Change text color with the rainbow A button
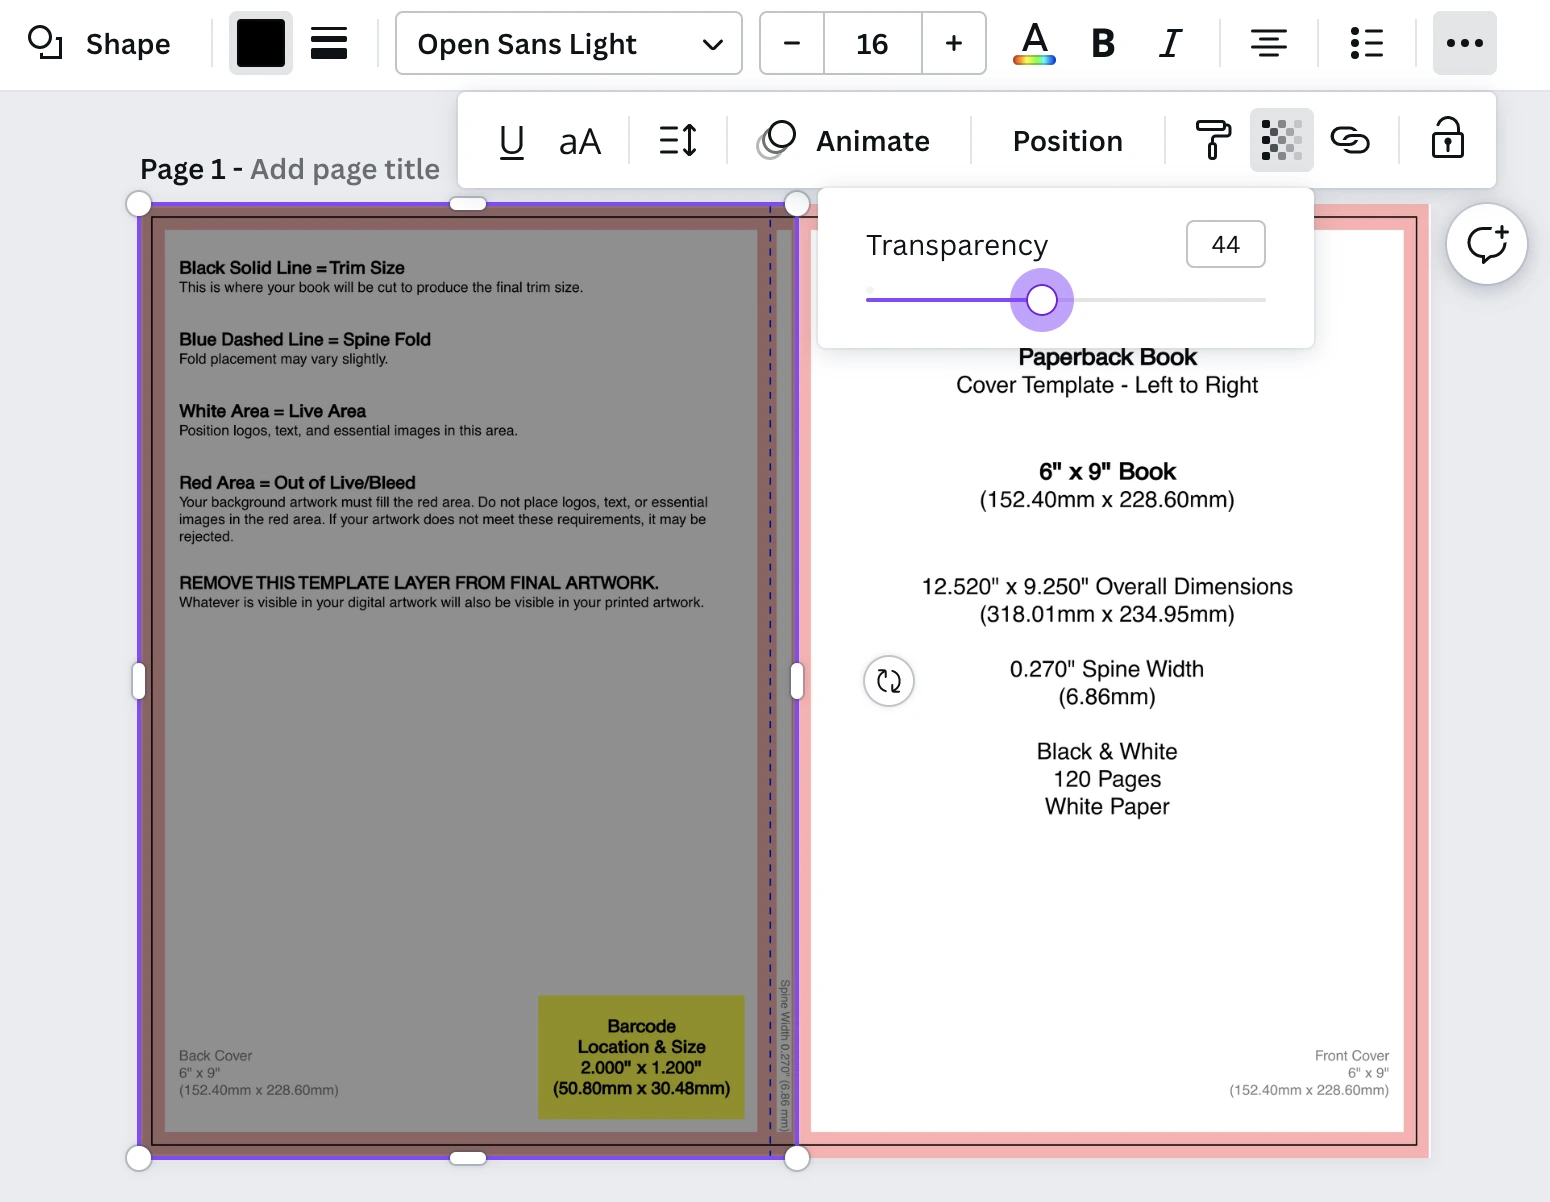The width and height of the screenshot is (1550, 1202). pyautogui.click(x=1034, y=43)
